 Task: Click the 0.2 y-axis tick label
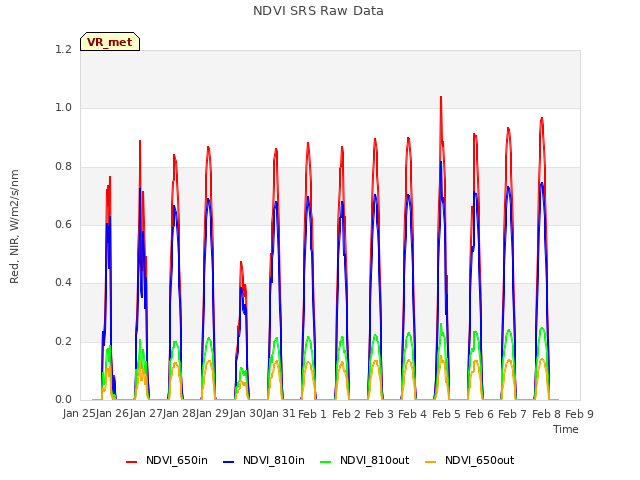(63, 342)
